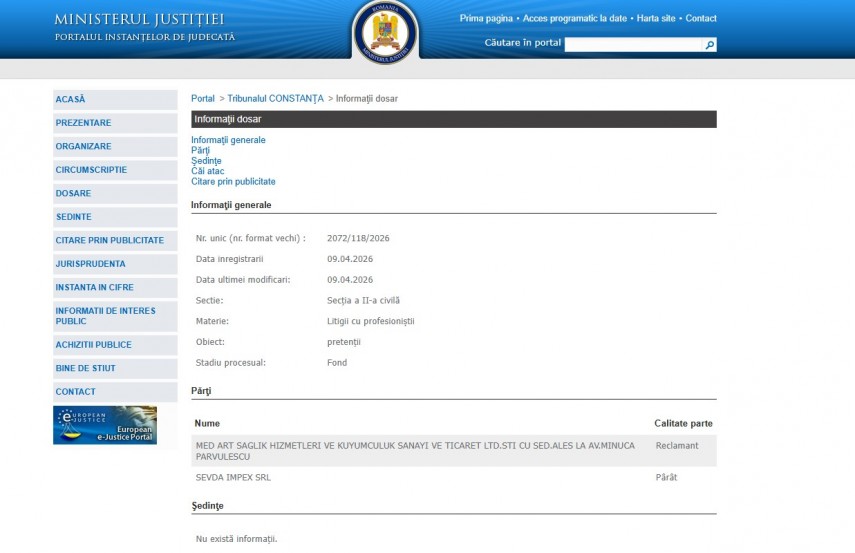Open ȘEDINȚE in the left menu
The width and height of the screenshot is (855, 553).
point(74,217)
